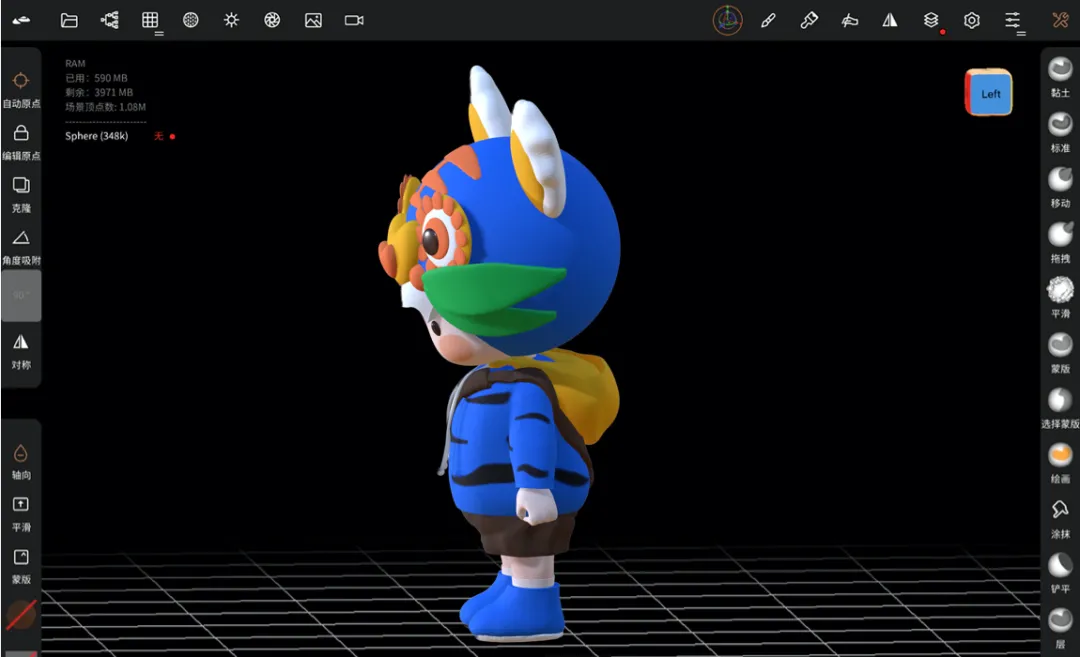Select the 铲平 flatten brush
The height and width of the screenshot is (657, 1080).
coord(1060,572)
